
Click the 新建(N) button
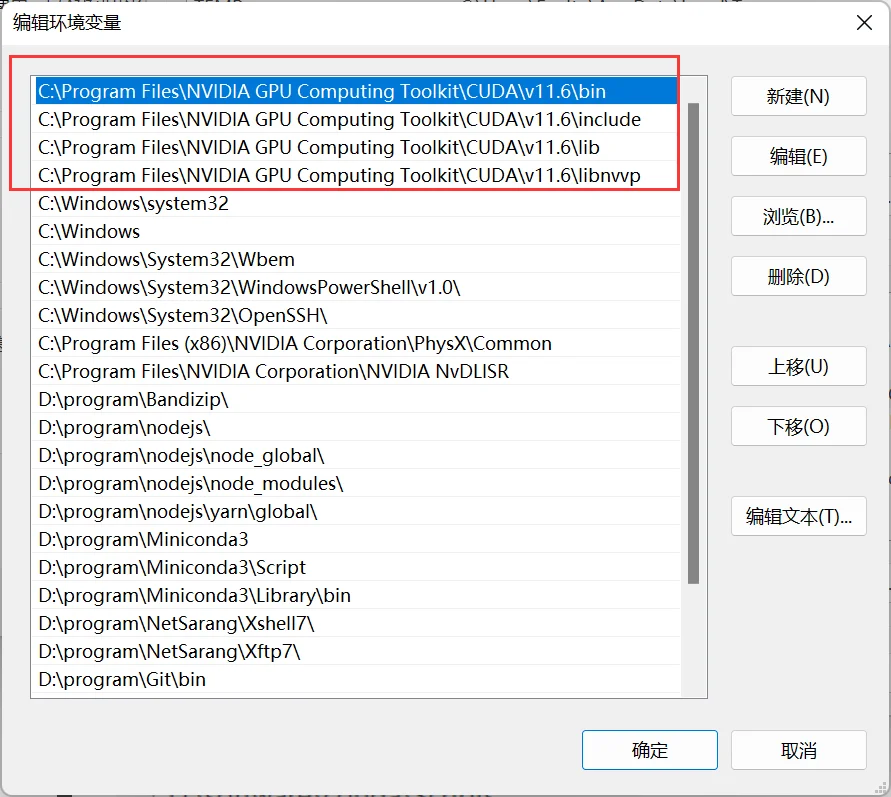798,97
